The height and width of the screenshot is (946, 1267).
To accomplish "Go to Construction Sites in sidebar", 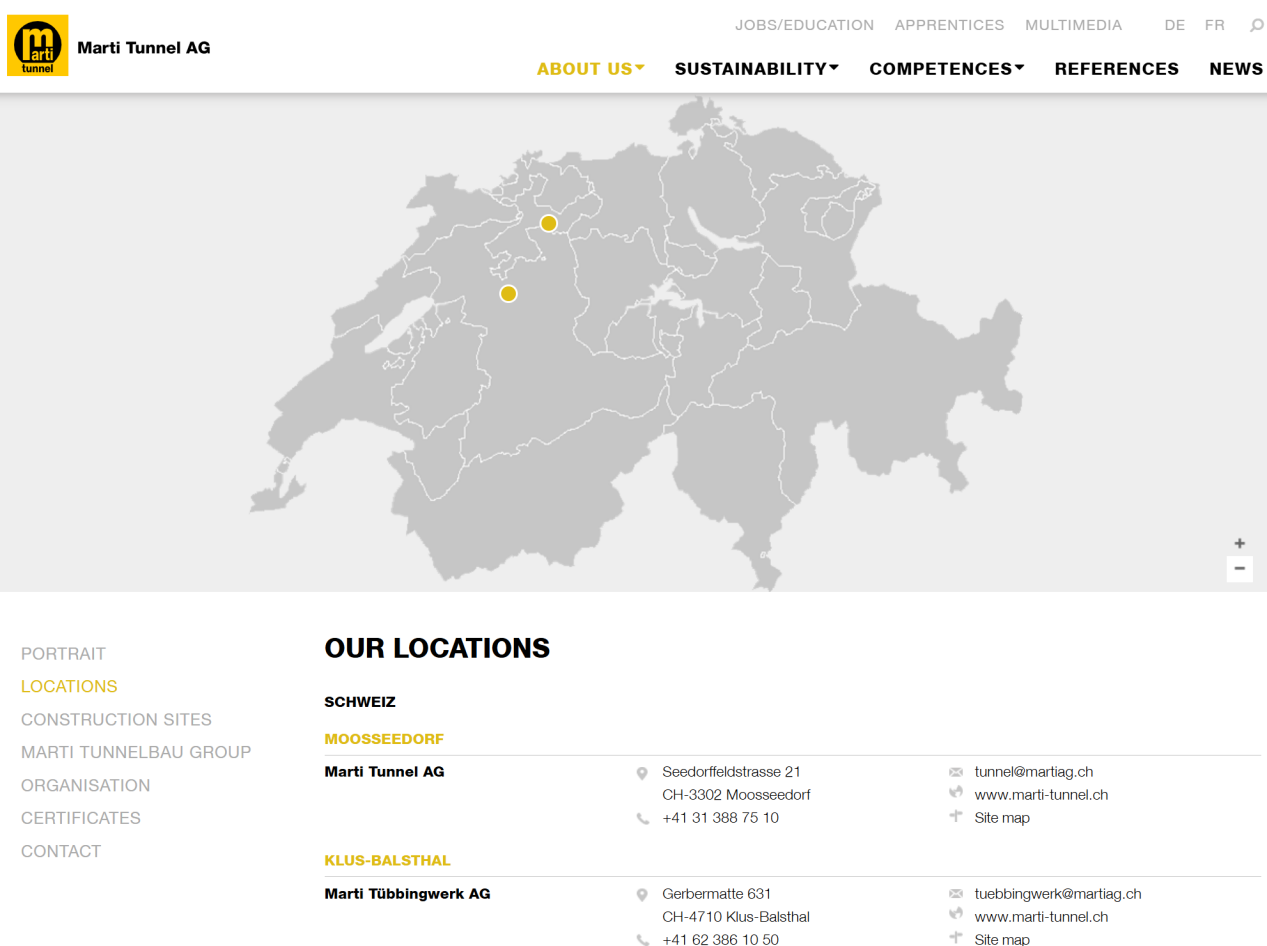I will (x=116, y=720).
